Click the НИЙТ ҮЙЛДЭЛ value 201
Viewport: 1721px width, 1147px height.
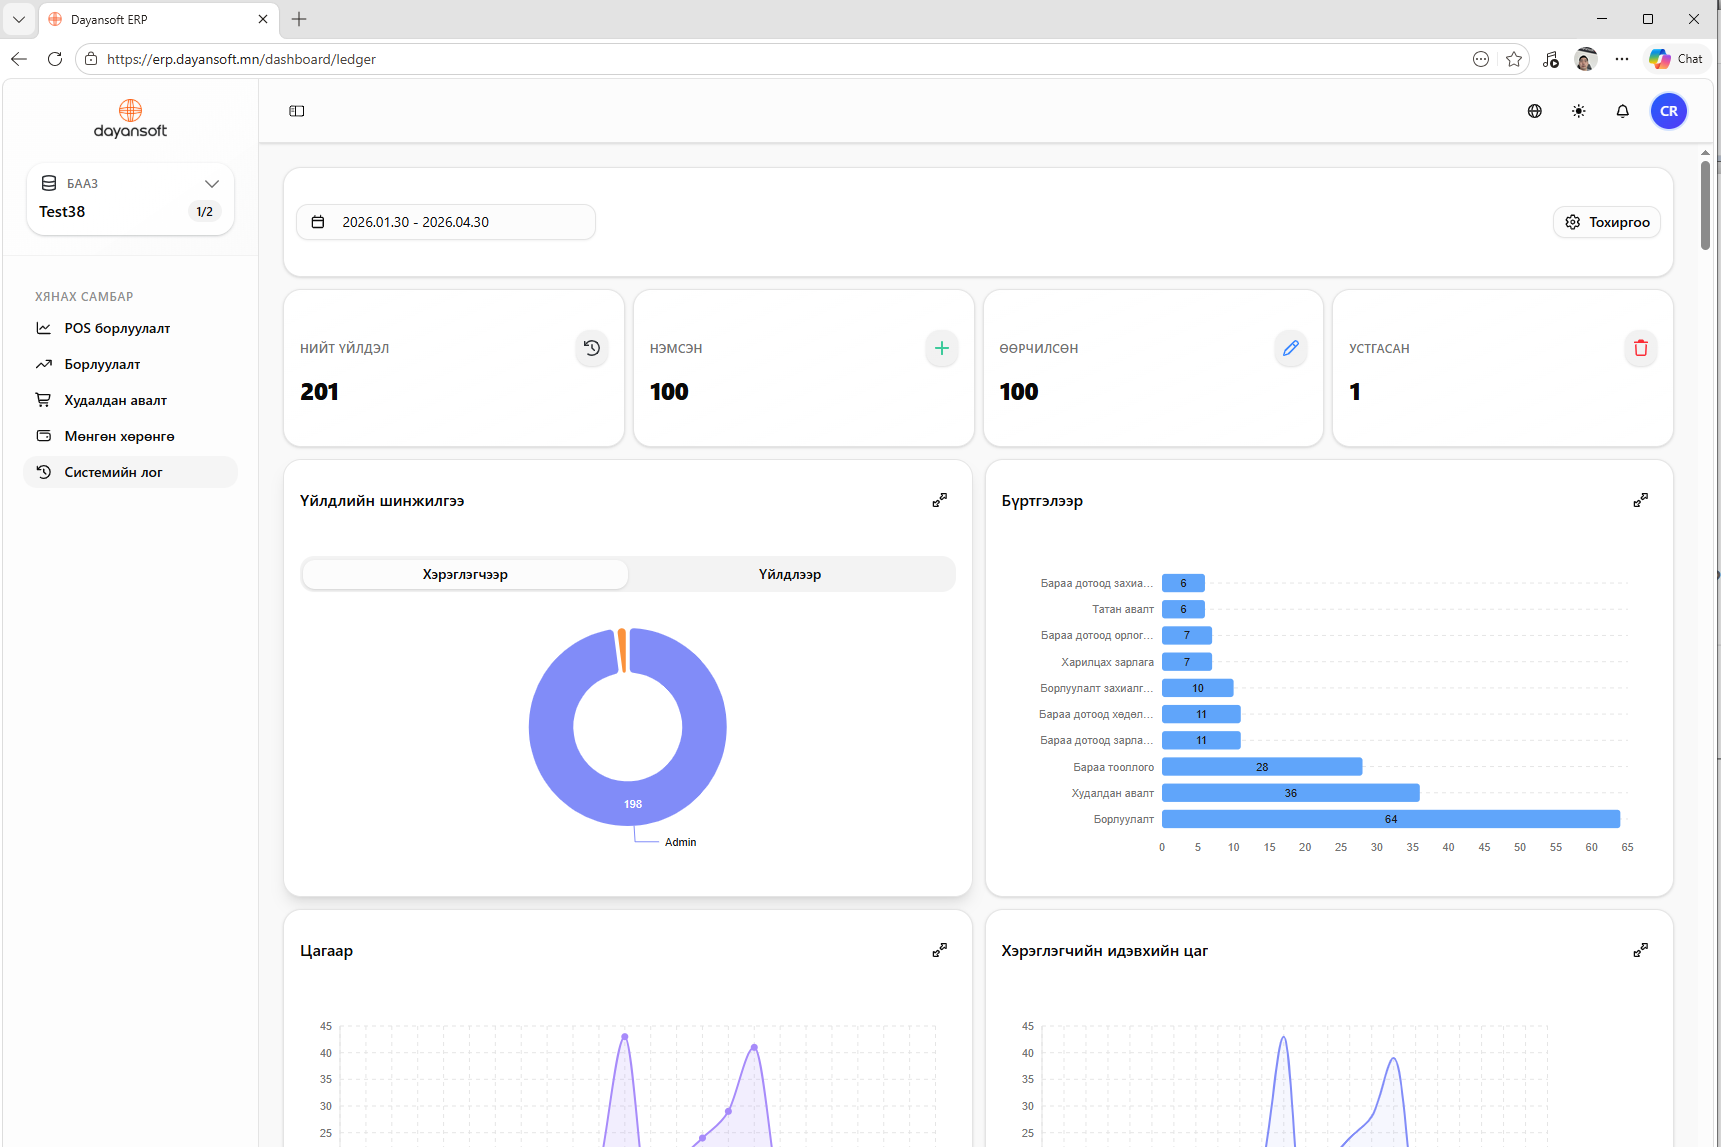click(x=320, y=392)
